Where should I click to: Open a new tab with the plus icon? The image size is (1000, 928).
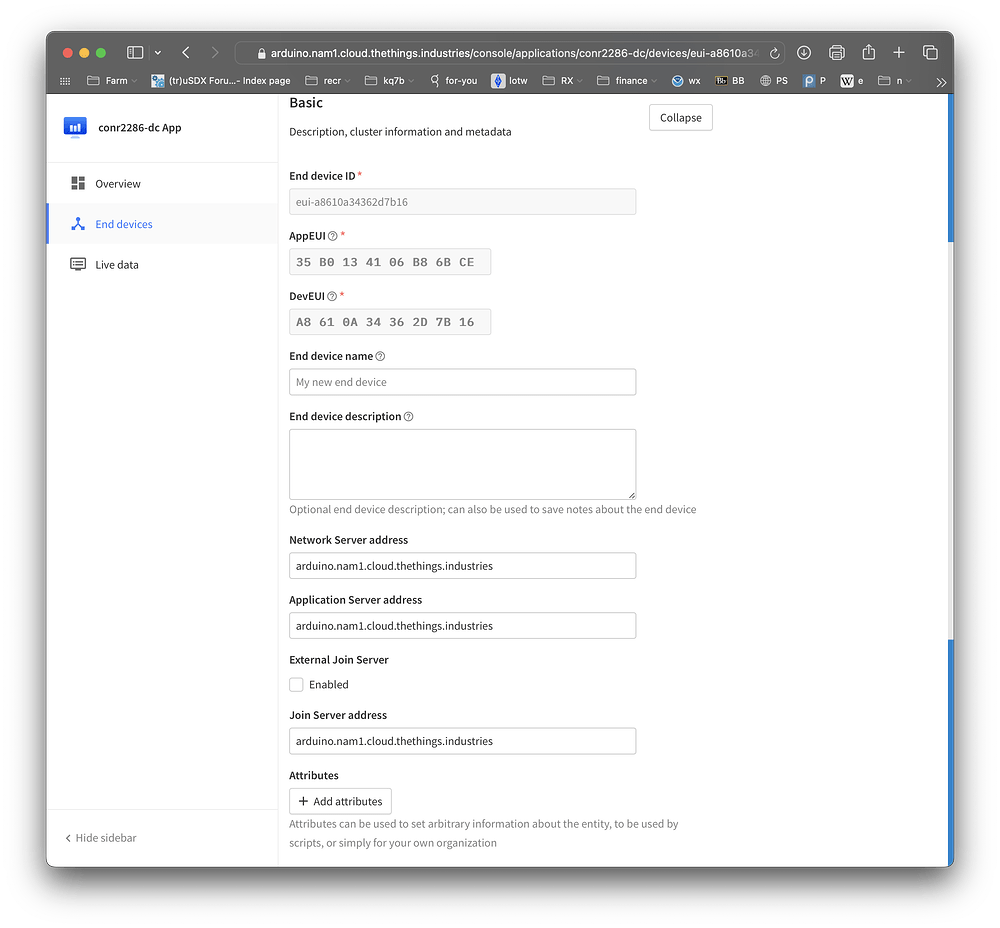pyautogui.click(x=899, y=52)
